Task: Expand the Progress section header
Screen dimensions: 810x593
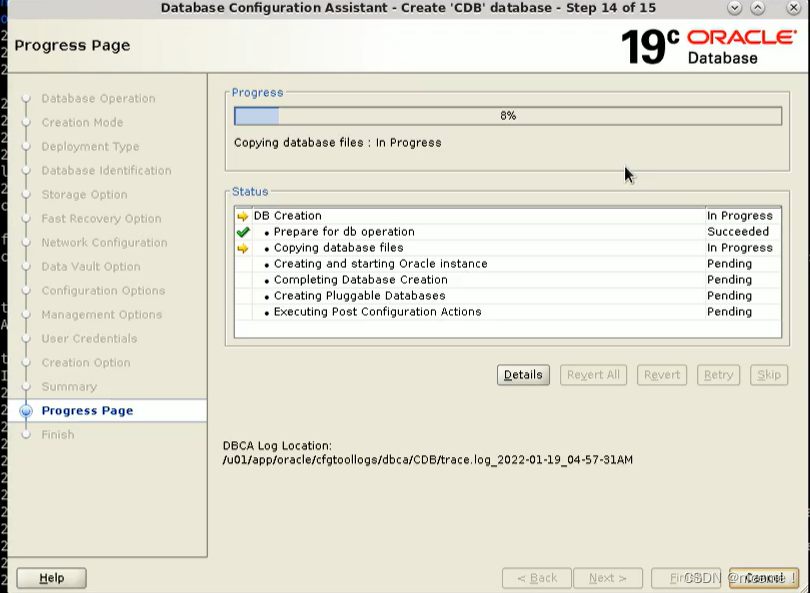Action: tap(258, 92)
